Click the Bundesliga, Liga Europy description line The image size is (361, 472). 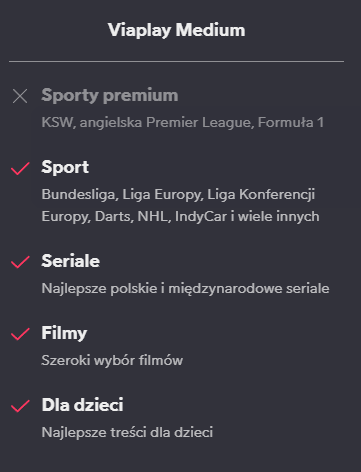178,195
